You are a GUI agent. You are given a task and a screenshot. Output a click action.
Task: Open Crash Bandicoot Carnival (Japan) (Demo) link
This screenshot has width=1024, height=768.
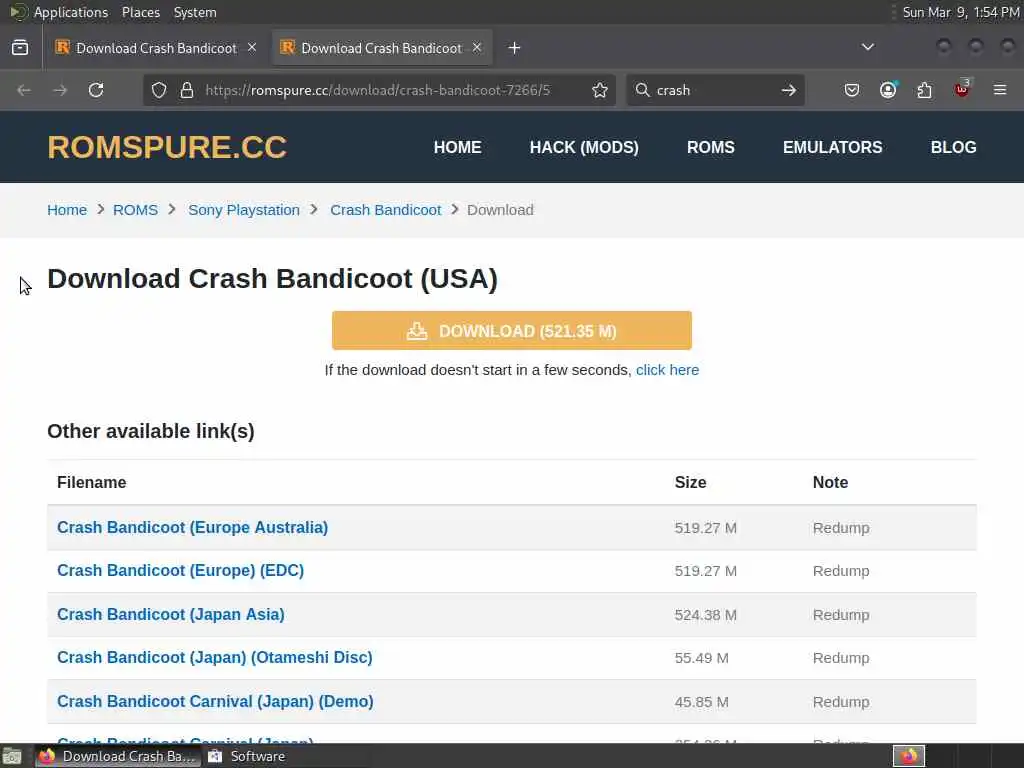click(215, 701)
